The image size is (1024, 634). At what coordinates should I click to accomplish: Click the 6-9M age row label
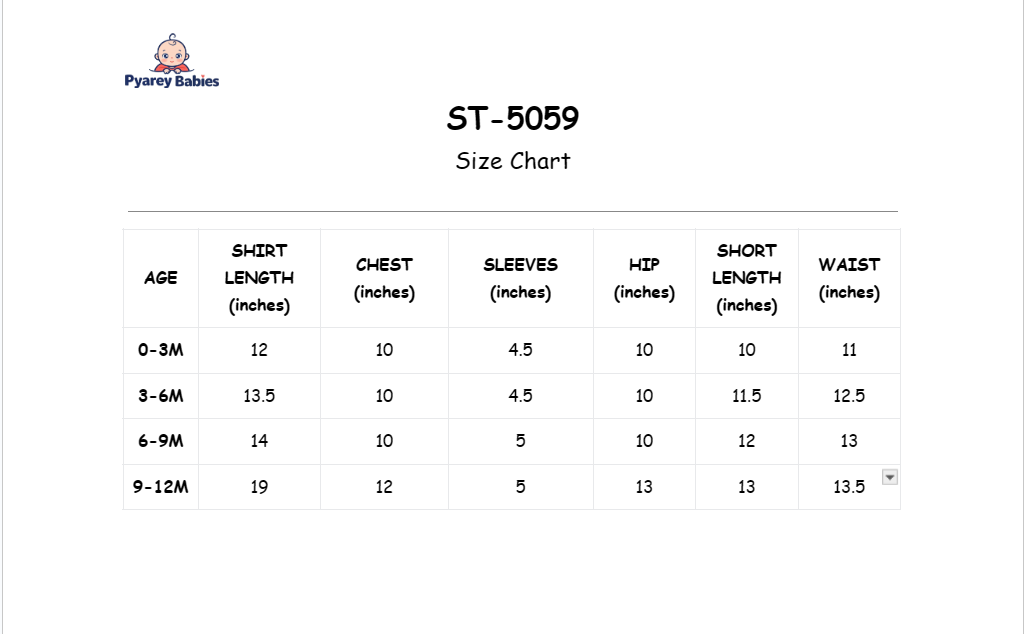coord(161,441)
